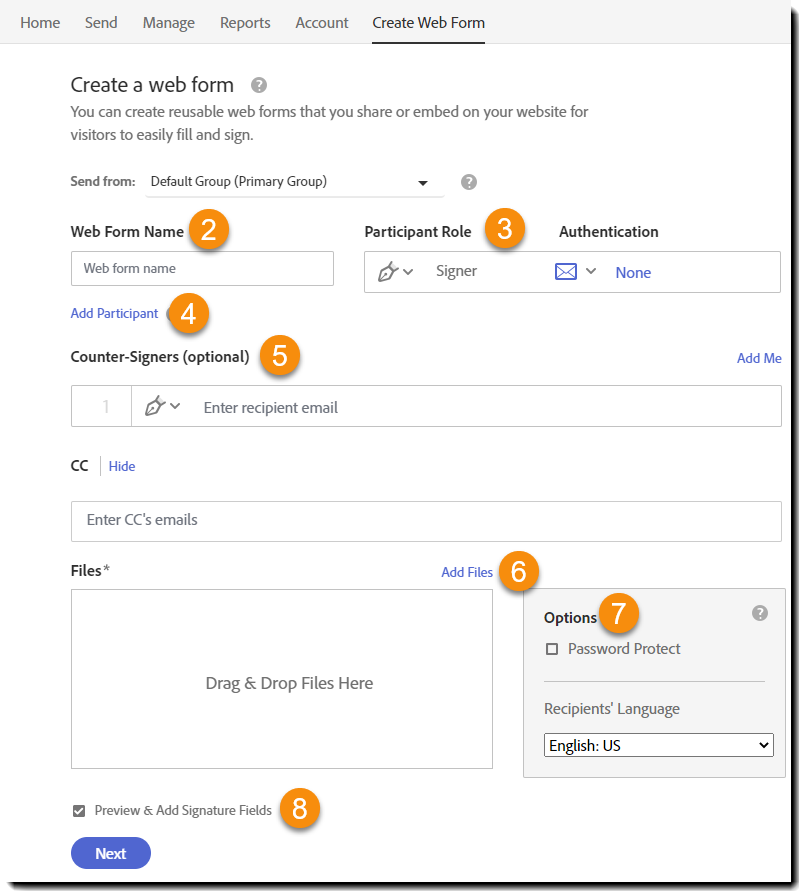Click the Add Me link
Viewport: 799px width, 891px height.
[759, 358]
